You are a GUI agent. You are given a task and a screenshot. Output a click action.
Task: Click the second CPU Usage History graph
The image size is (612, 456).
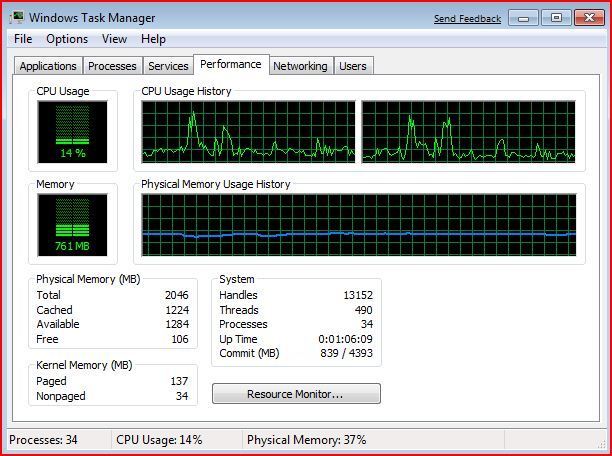pyautogui.click(x=468, y=132)
